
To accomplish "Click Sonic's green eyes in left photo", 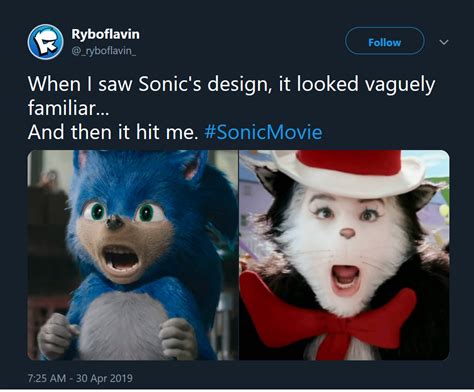I will point(123,212).
